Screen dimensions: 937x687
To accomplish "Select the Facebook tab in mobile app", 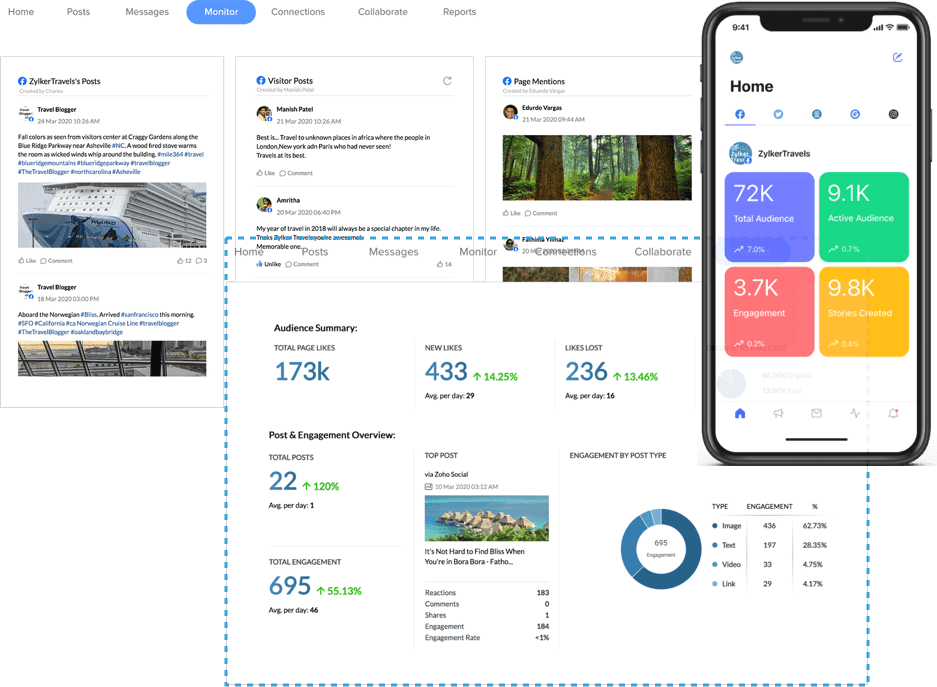I will 740,115.
